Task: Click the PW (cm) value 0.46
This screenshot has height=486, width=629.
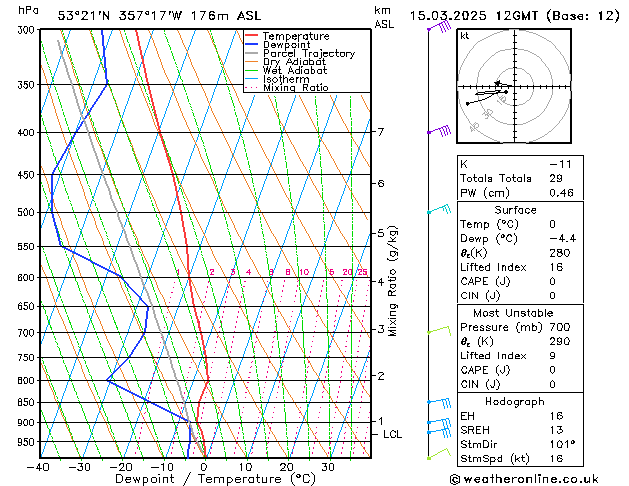Action: pos(561,193)
